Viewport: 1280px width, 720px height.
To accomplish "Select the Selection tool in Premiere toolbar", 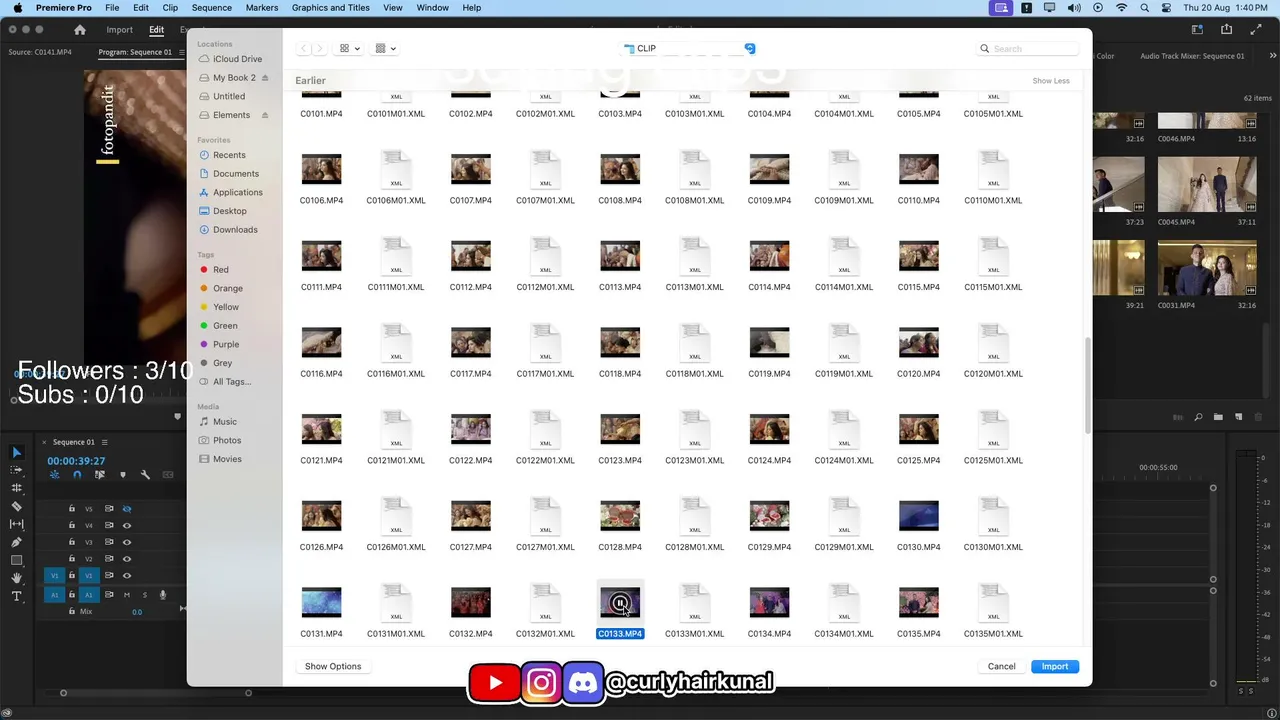I will (16, 452).
